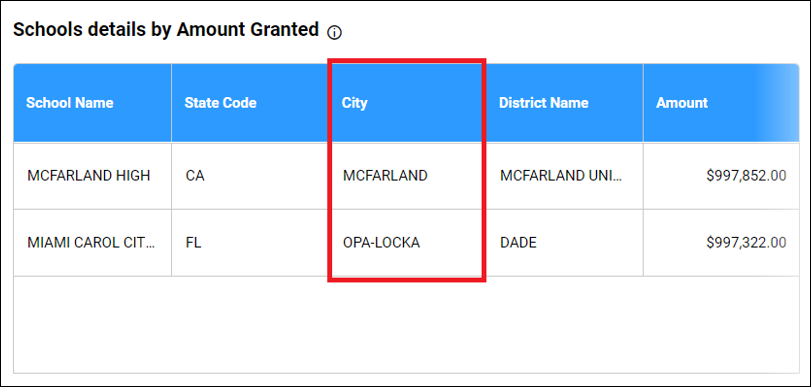Viewport: 811px width, 387px height.
Task: Select the MCFARLAND city cell
Action: pos(407,176)
